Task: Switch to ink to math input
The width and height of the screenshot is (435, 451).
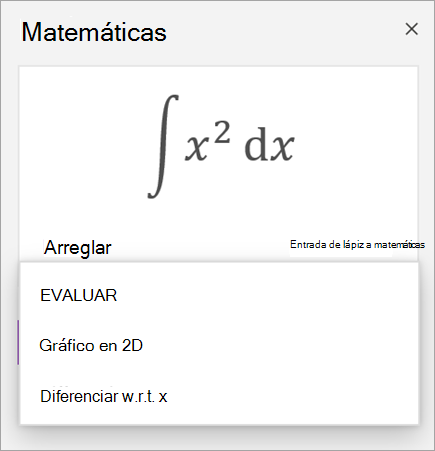Action: [357, 245]
